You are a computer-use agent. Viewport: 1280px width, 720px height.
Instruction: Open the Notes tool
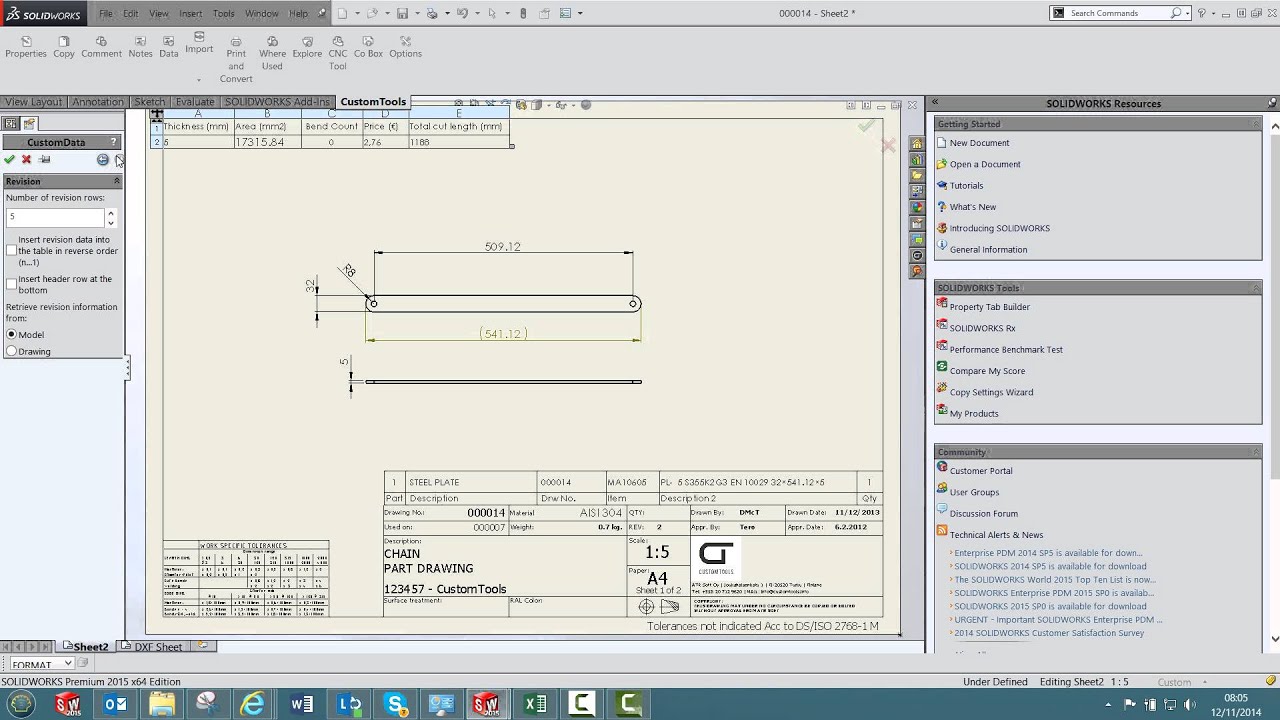tap(140, 47)
